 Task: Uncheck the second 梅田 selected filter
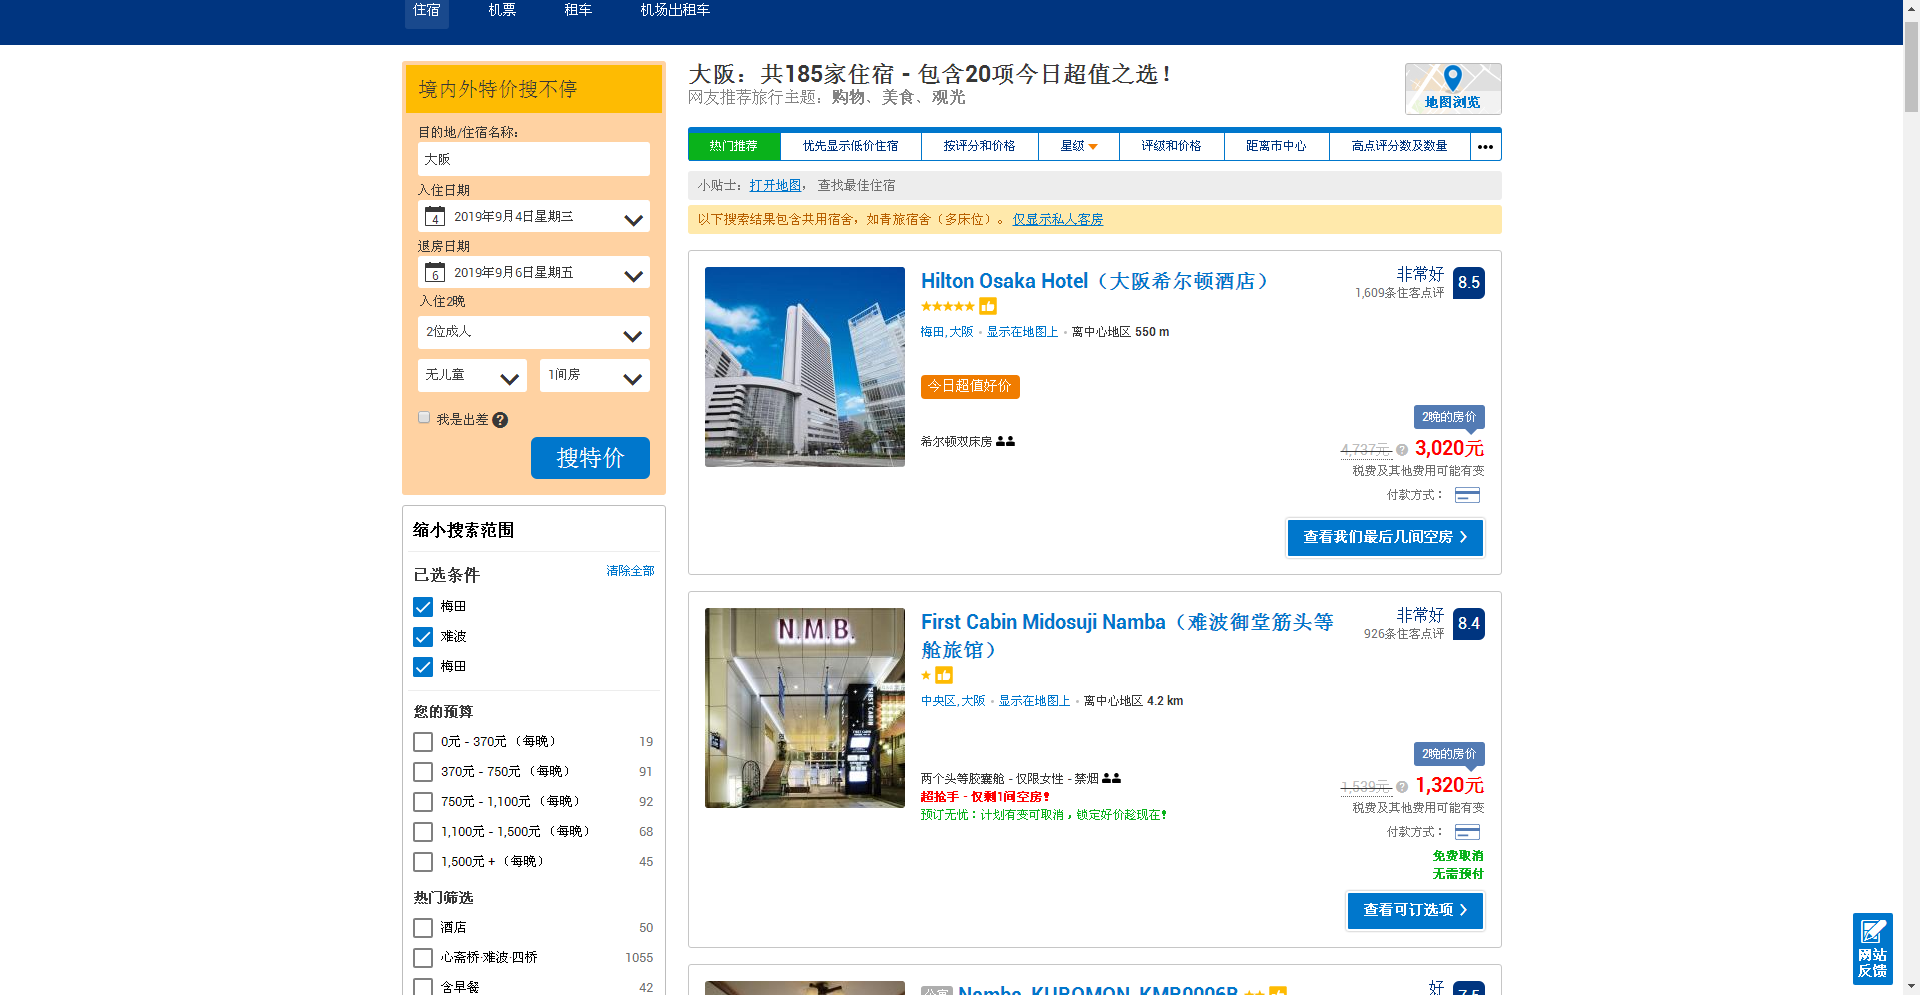point(423,667)
